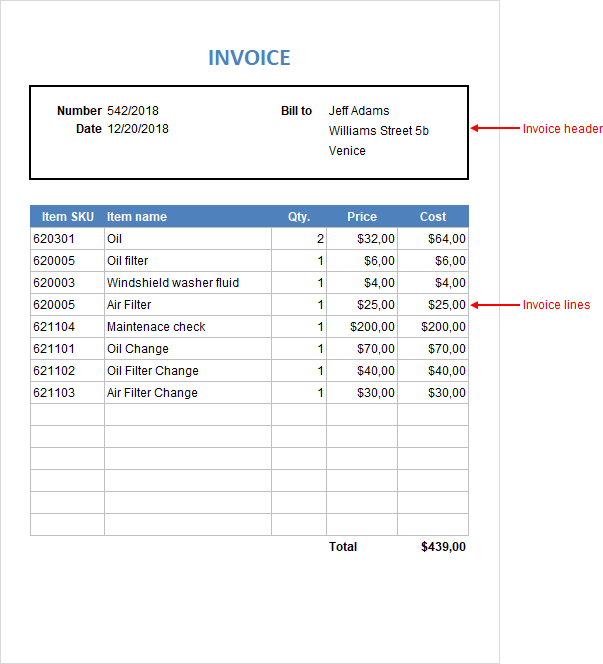Click the Qty. column header
Screen dimensions: 603x664
(299, 217)
